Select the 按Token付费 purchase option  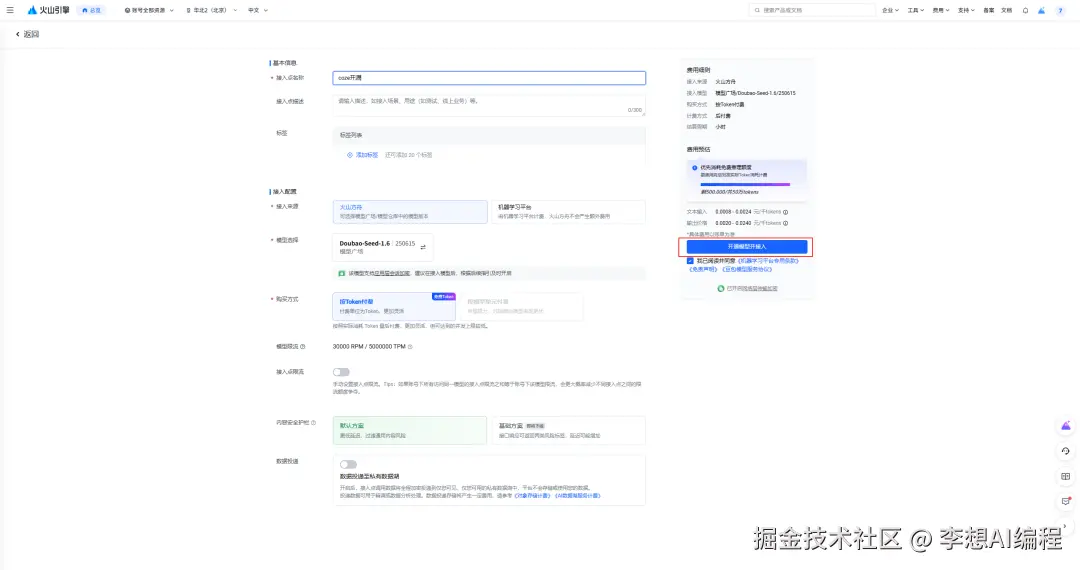point(394,306)
